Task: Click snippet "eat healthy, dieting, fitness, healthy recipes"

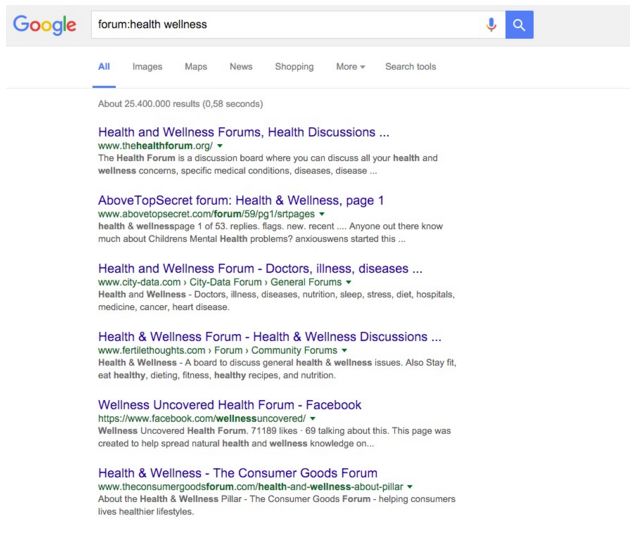Action: (x=217, y=375)
